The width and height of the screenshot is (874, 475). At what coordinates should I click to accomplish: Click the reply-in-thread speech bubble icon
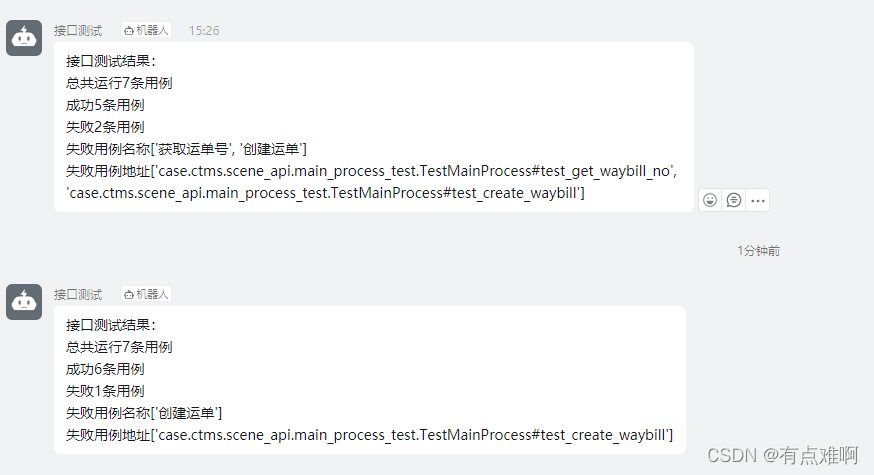pyautogui.click(x=734, y=200)
